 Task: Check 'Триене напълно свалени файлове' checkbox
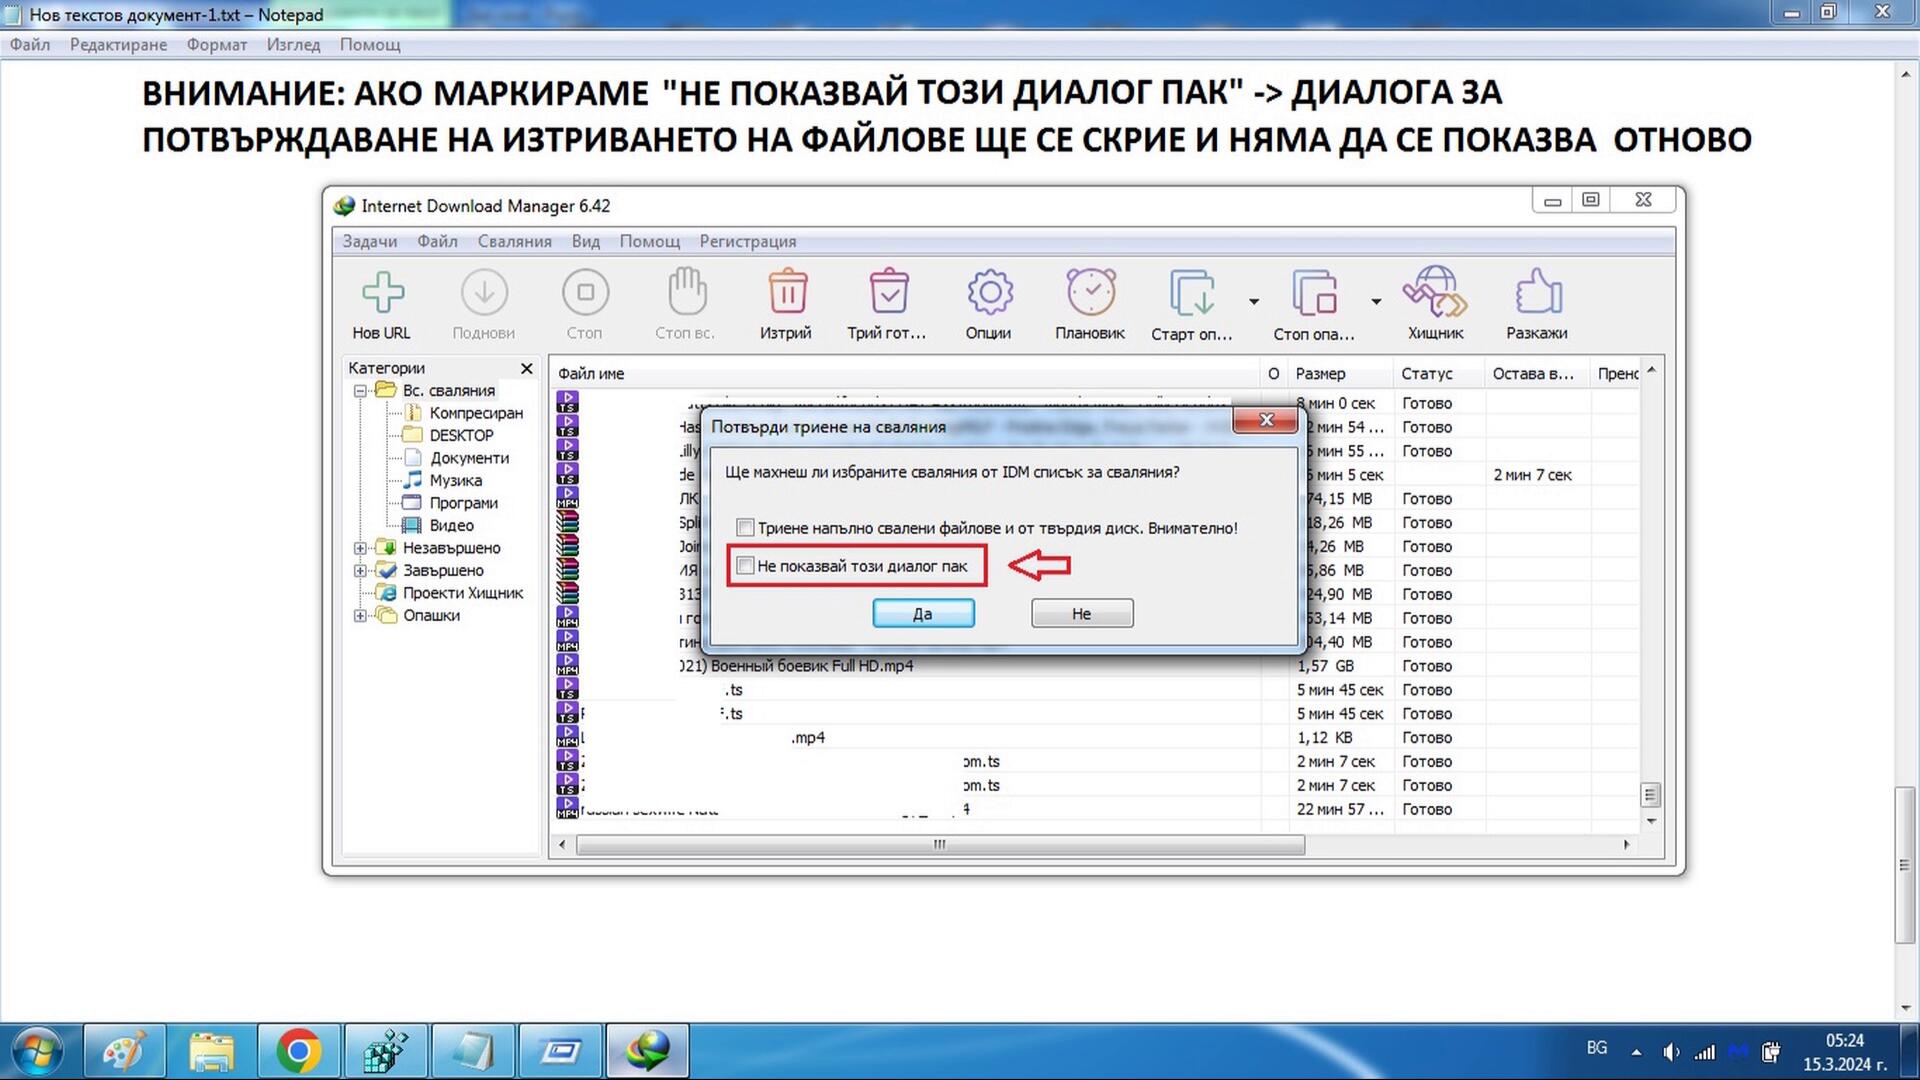(746, 528)
